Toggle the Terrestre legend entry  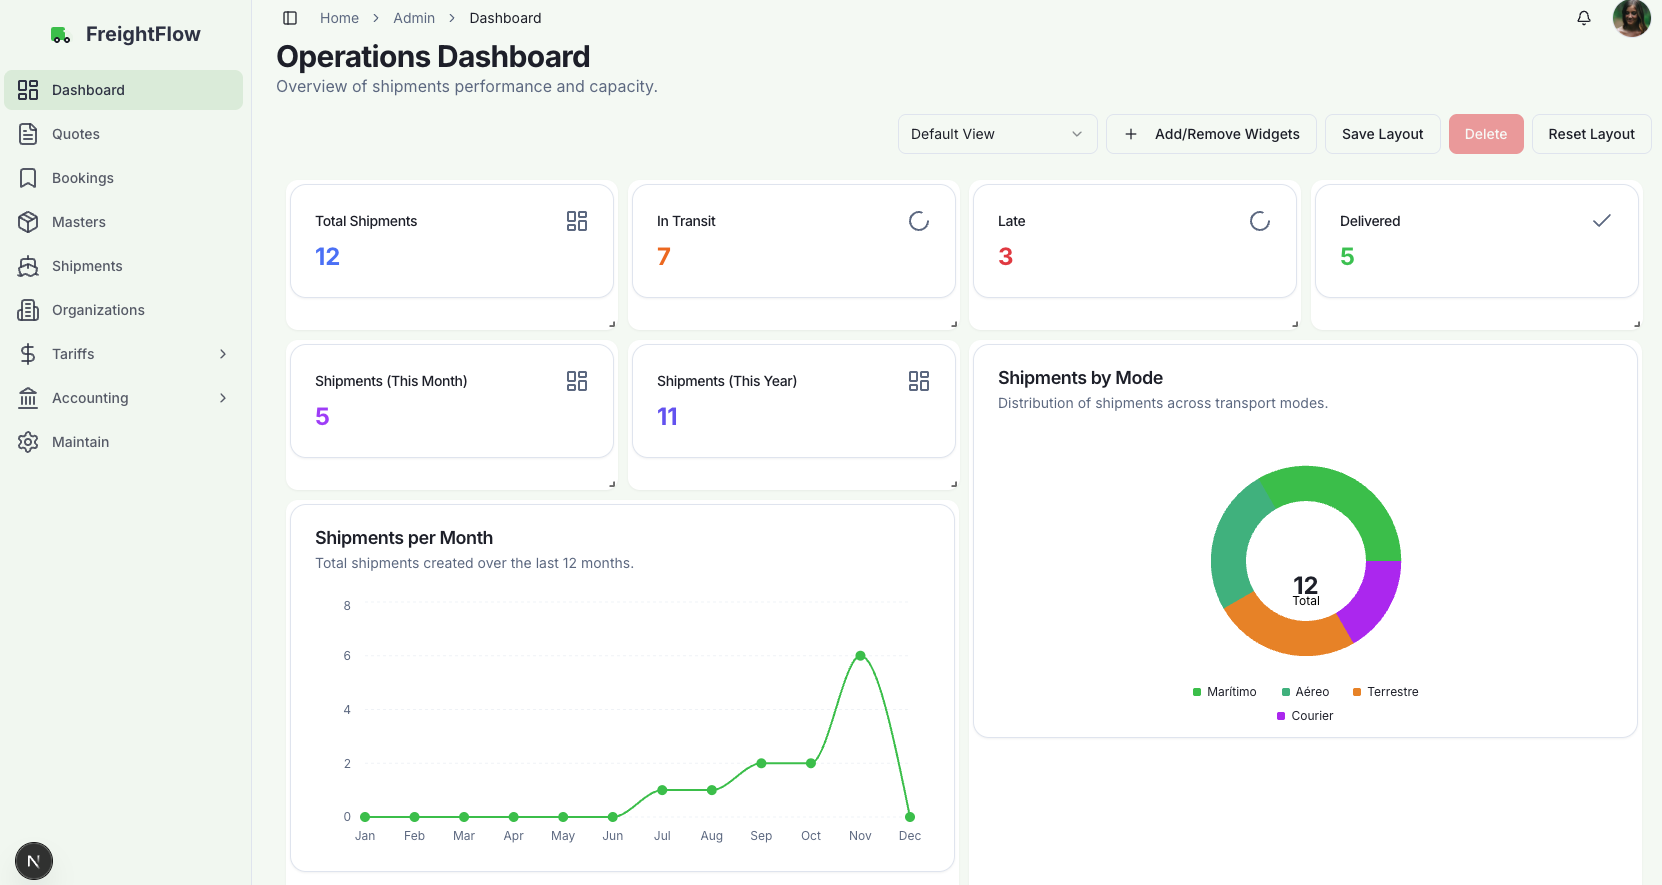pos(1385,692)
